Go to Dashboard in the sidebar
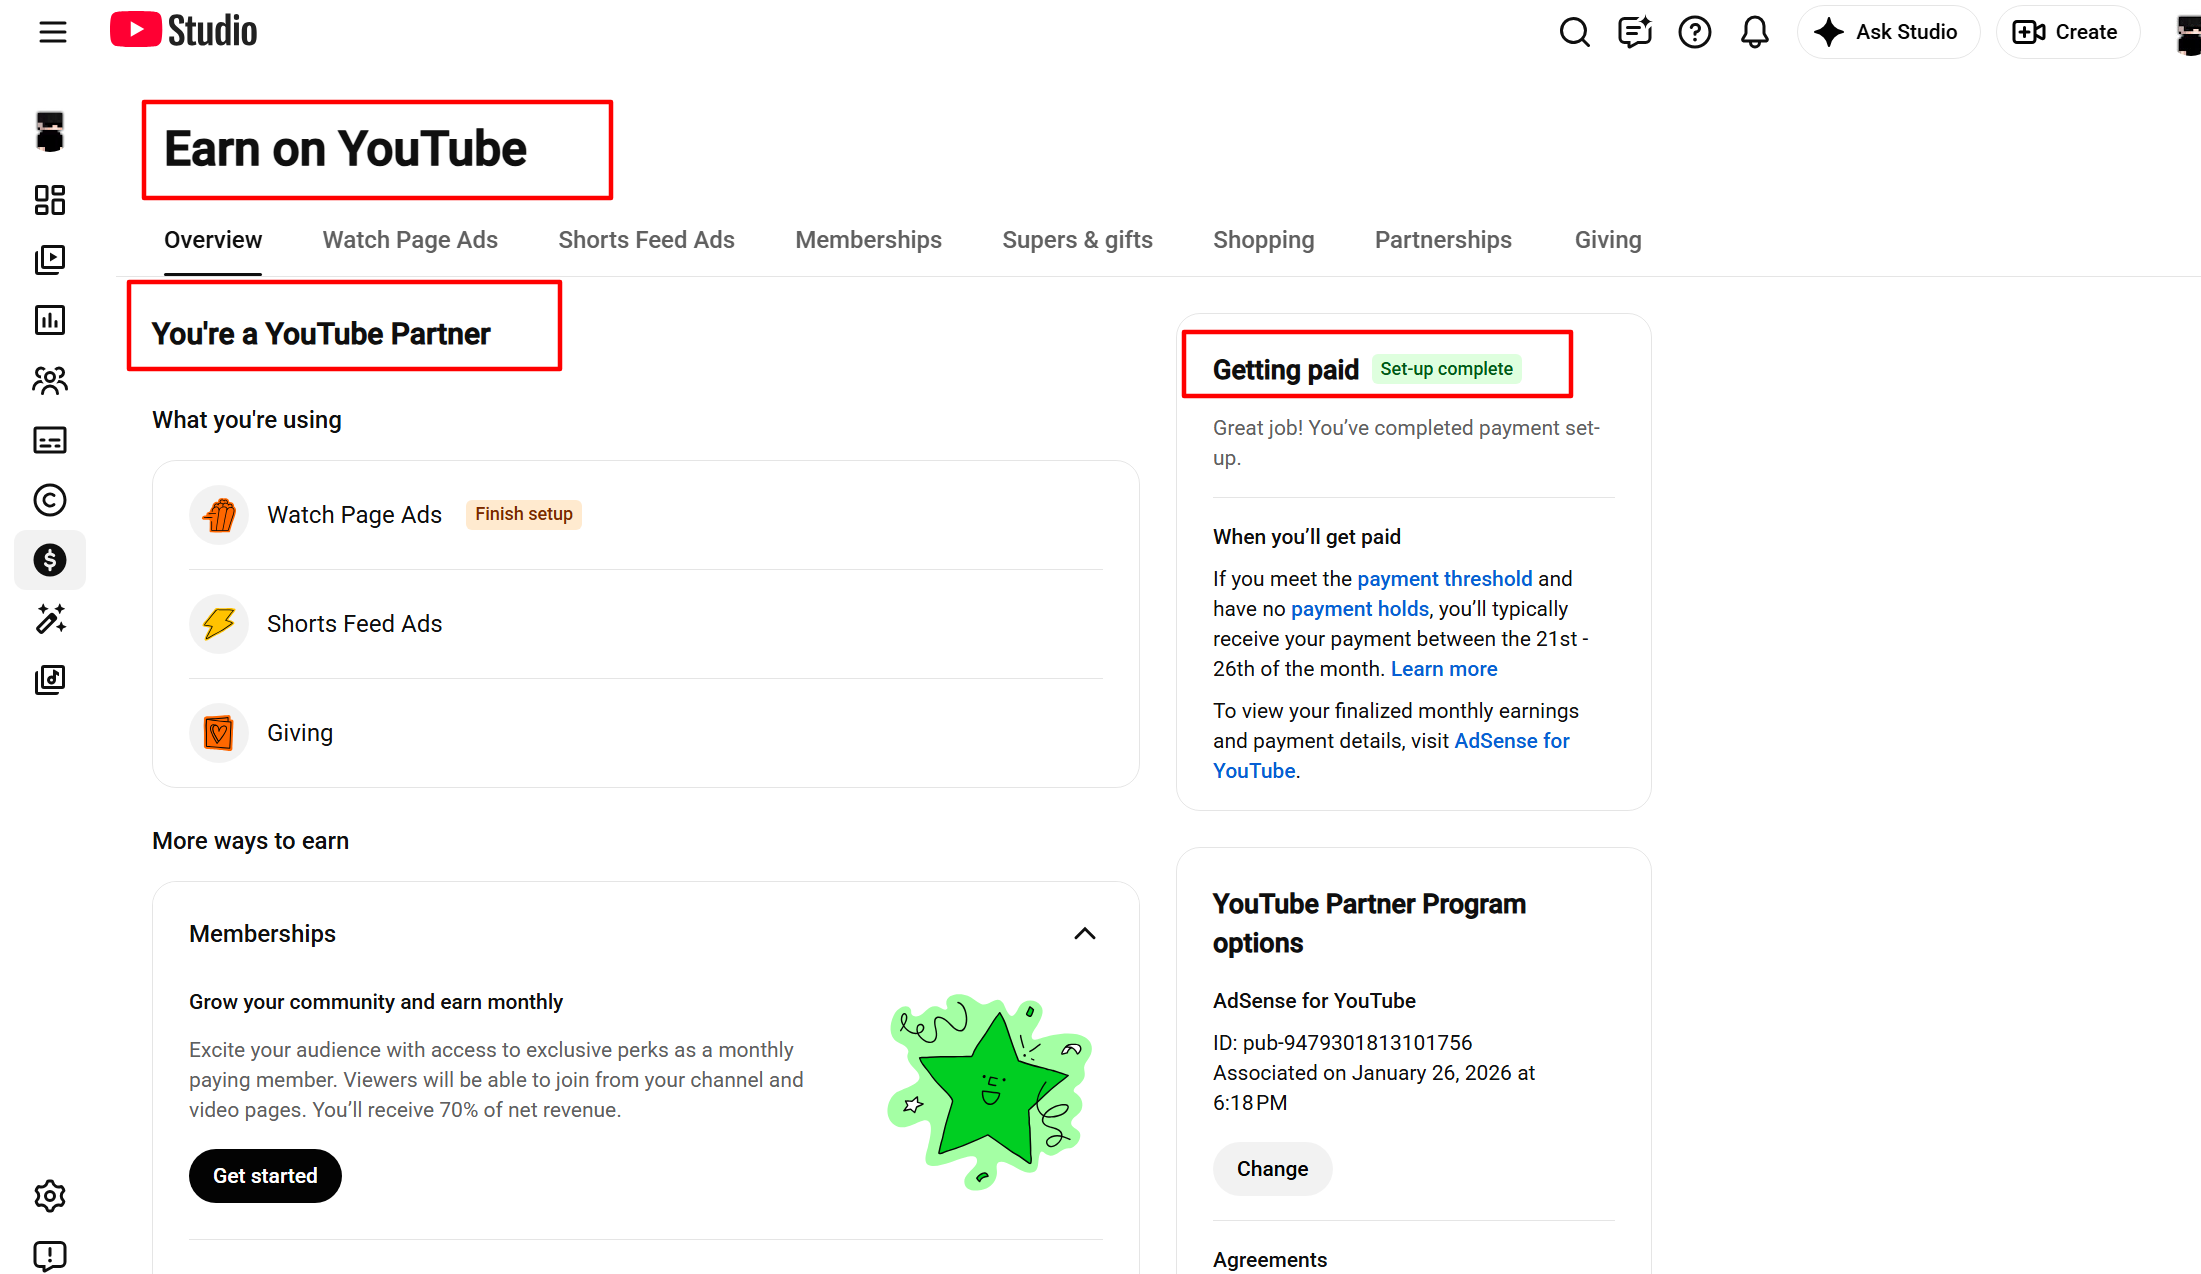Image resolution: width=2201 pixels, height=1274 pixels. click(50, 200)
